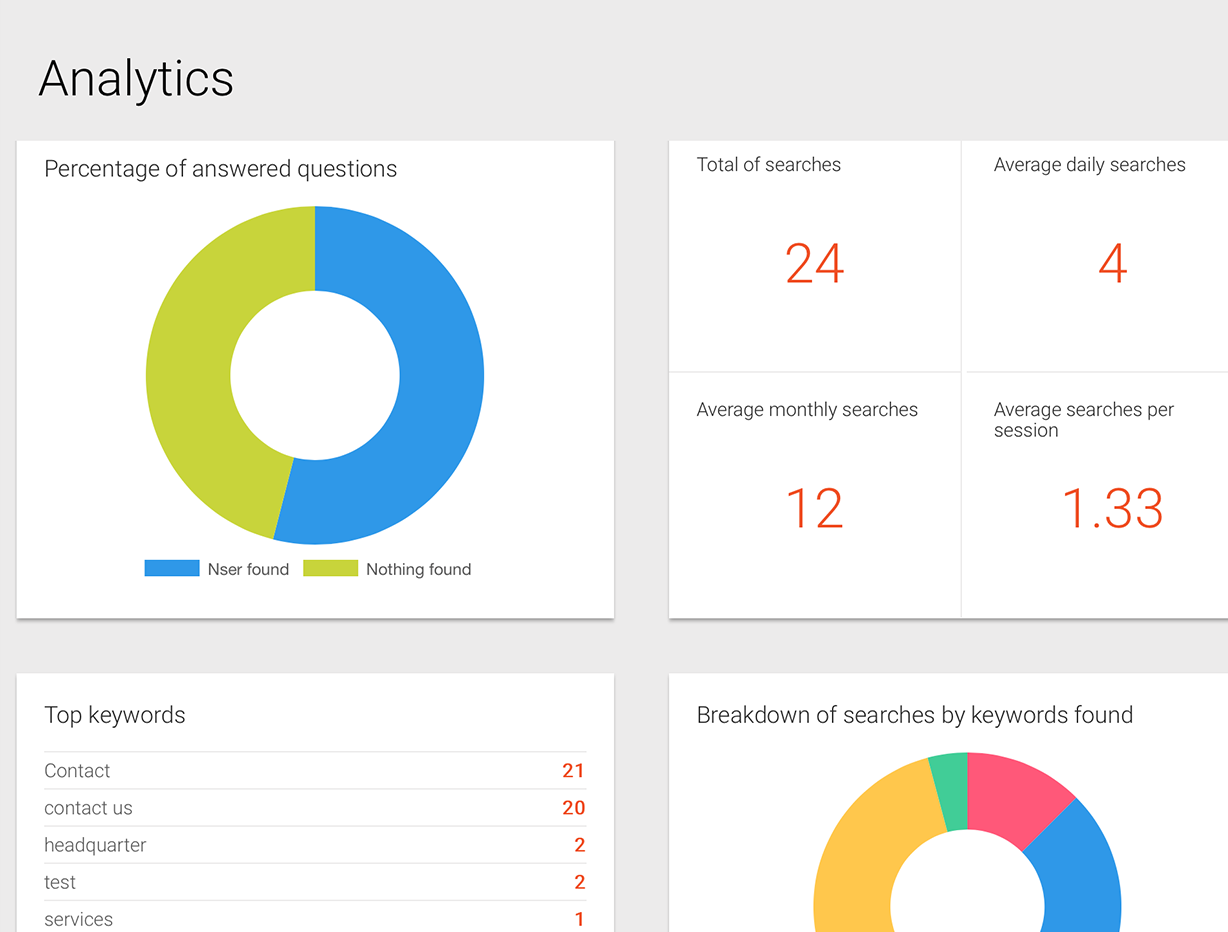The height and width of the screenshot is (932, 1228).
Task: Click the count 2 for test
Action: click(580, 882)
